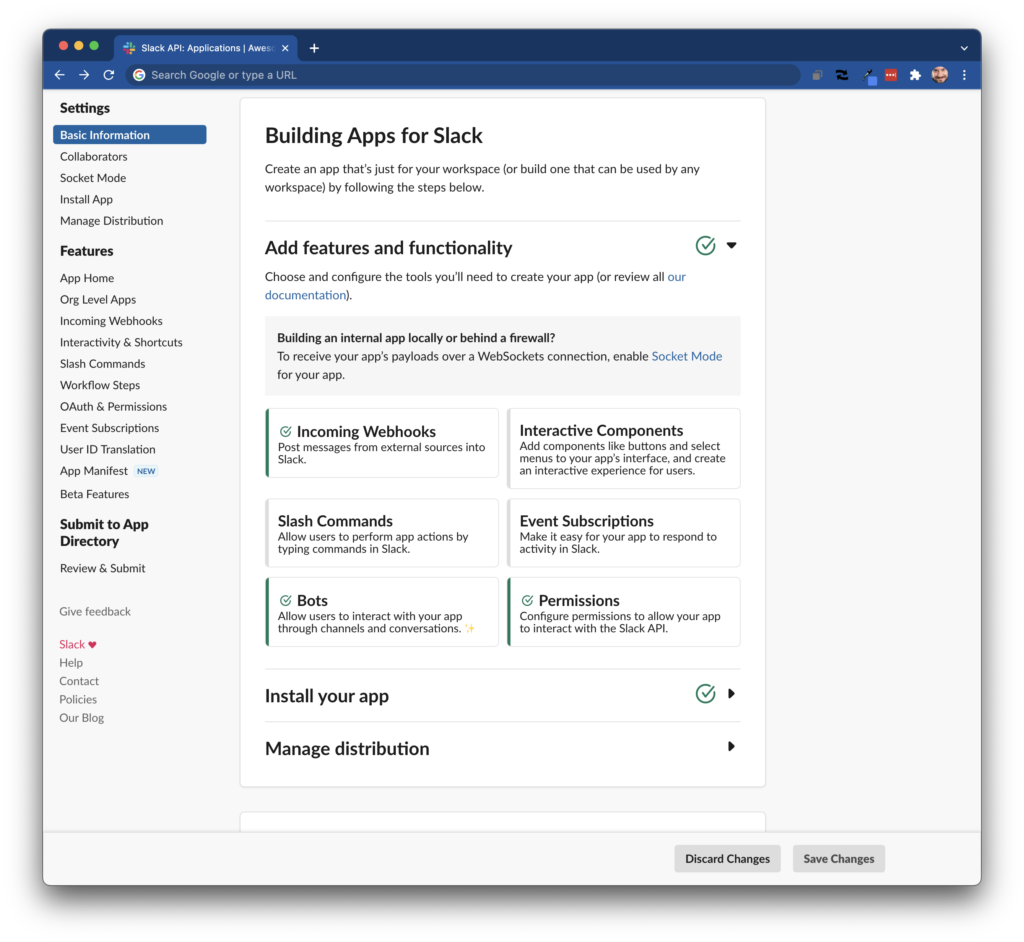Screen dimensions: 1024x942
Task: Open Beta Features in the sidebar
Action: coord(95,495)
